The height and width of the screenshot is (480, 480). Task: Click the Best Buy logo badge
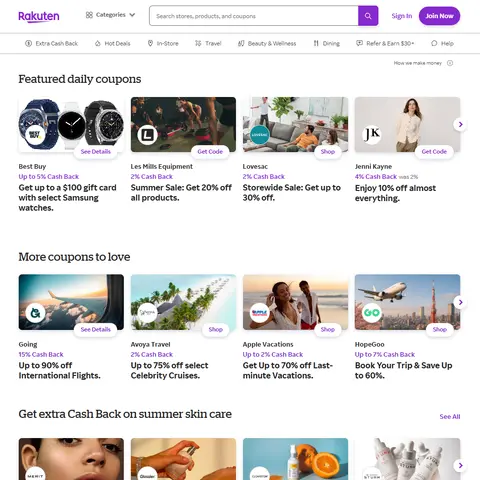pyautogui.click(x=35, y=135)
